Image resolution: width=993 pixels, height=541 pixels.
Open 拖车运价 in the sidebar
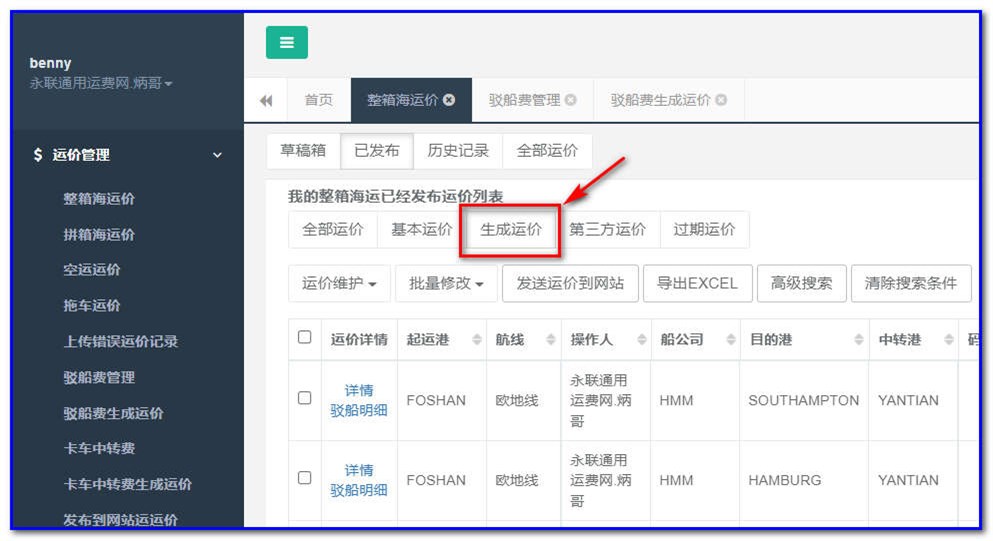pos(92,305)
